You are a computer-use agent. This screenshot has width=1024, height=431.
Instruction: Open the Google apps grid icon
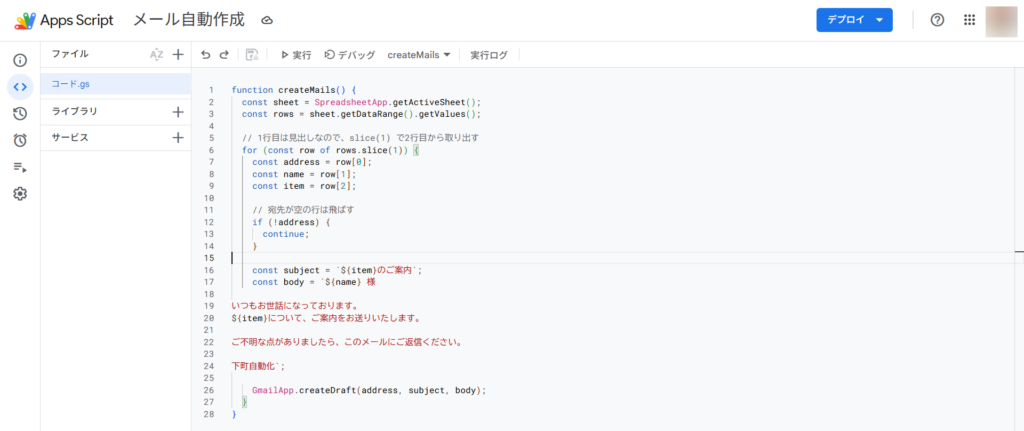point(969,20)
